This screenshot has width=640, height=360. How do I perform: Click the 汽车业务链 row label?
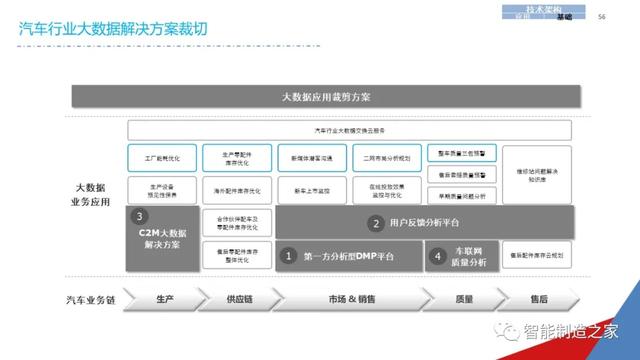click(91, 300)
